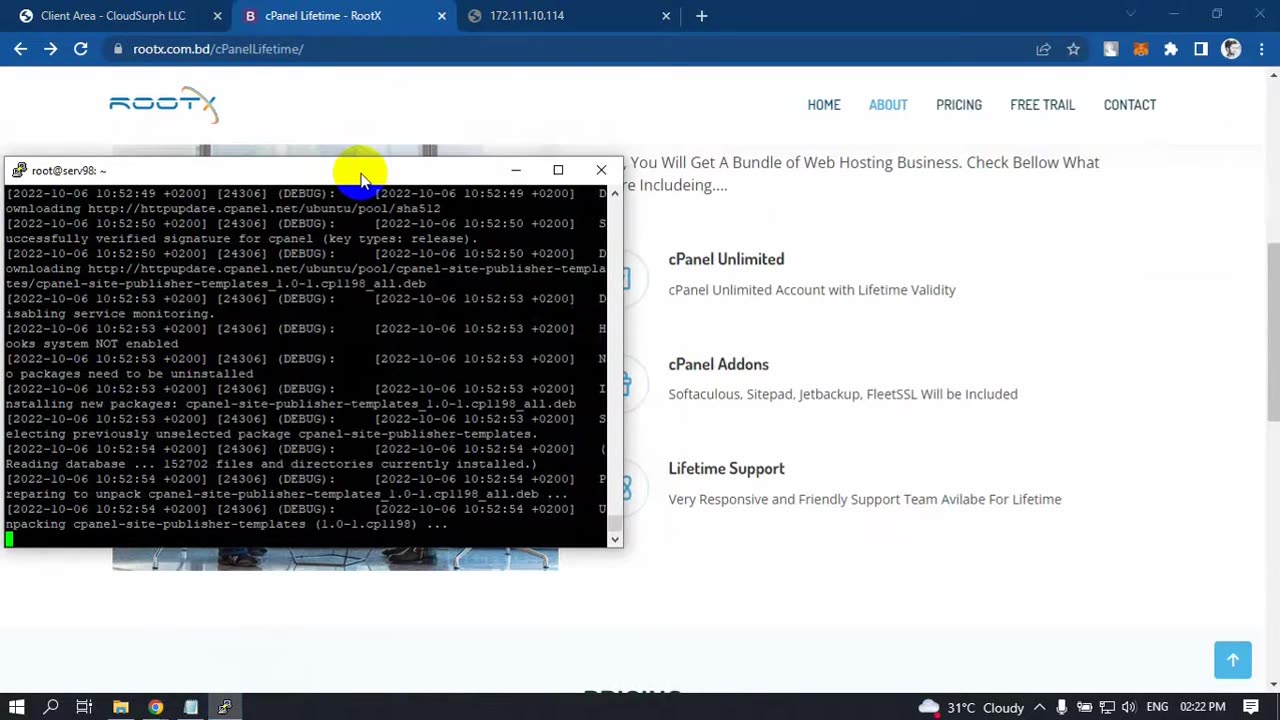
Task: Maximize the PuTTY terminal window
Action: click(558, 170)
